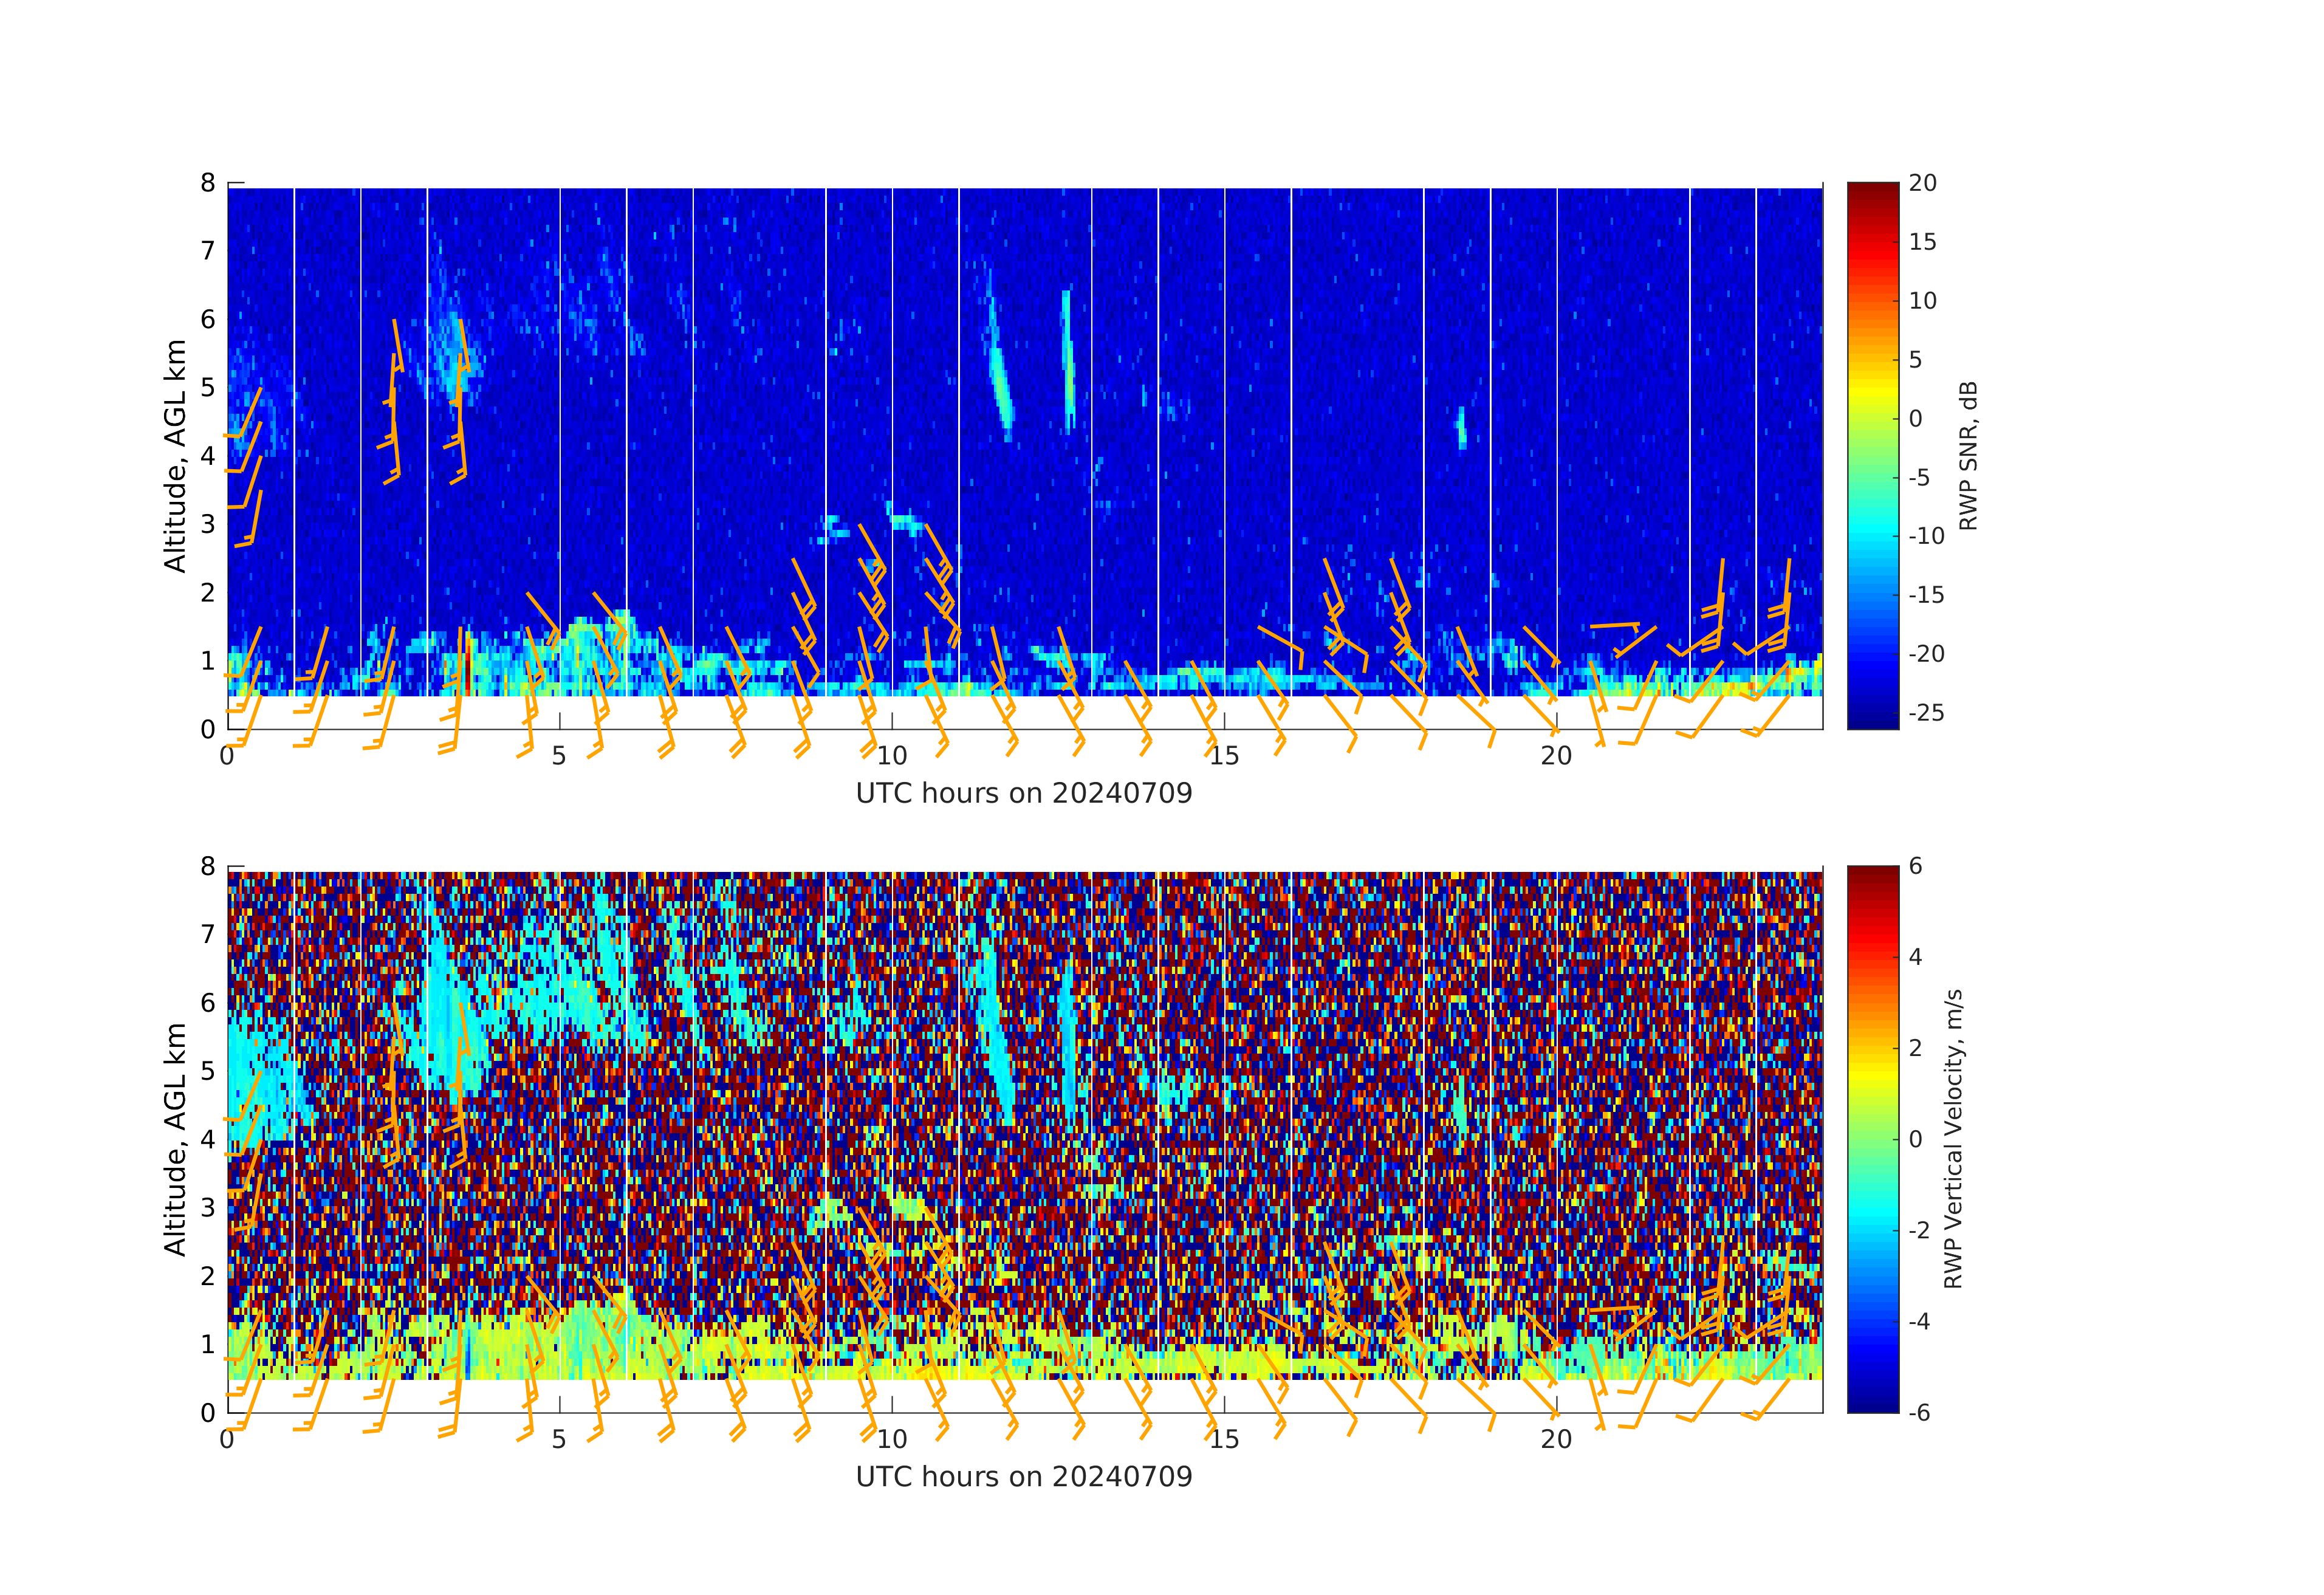Click the hour 15 tick on the top plot
The image size is (2324, 1595).
1224,756
